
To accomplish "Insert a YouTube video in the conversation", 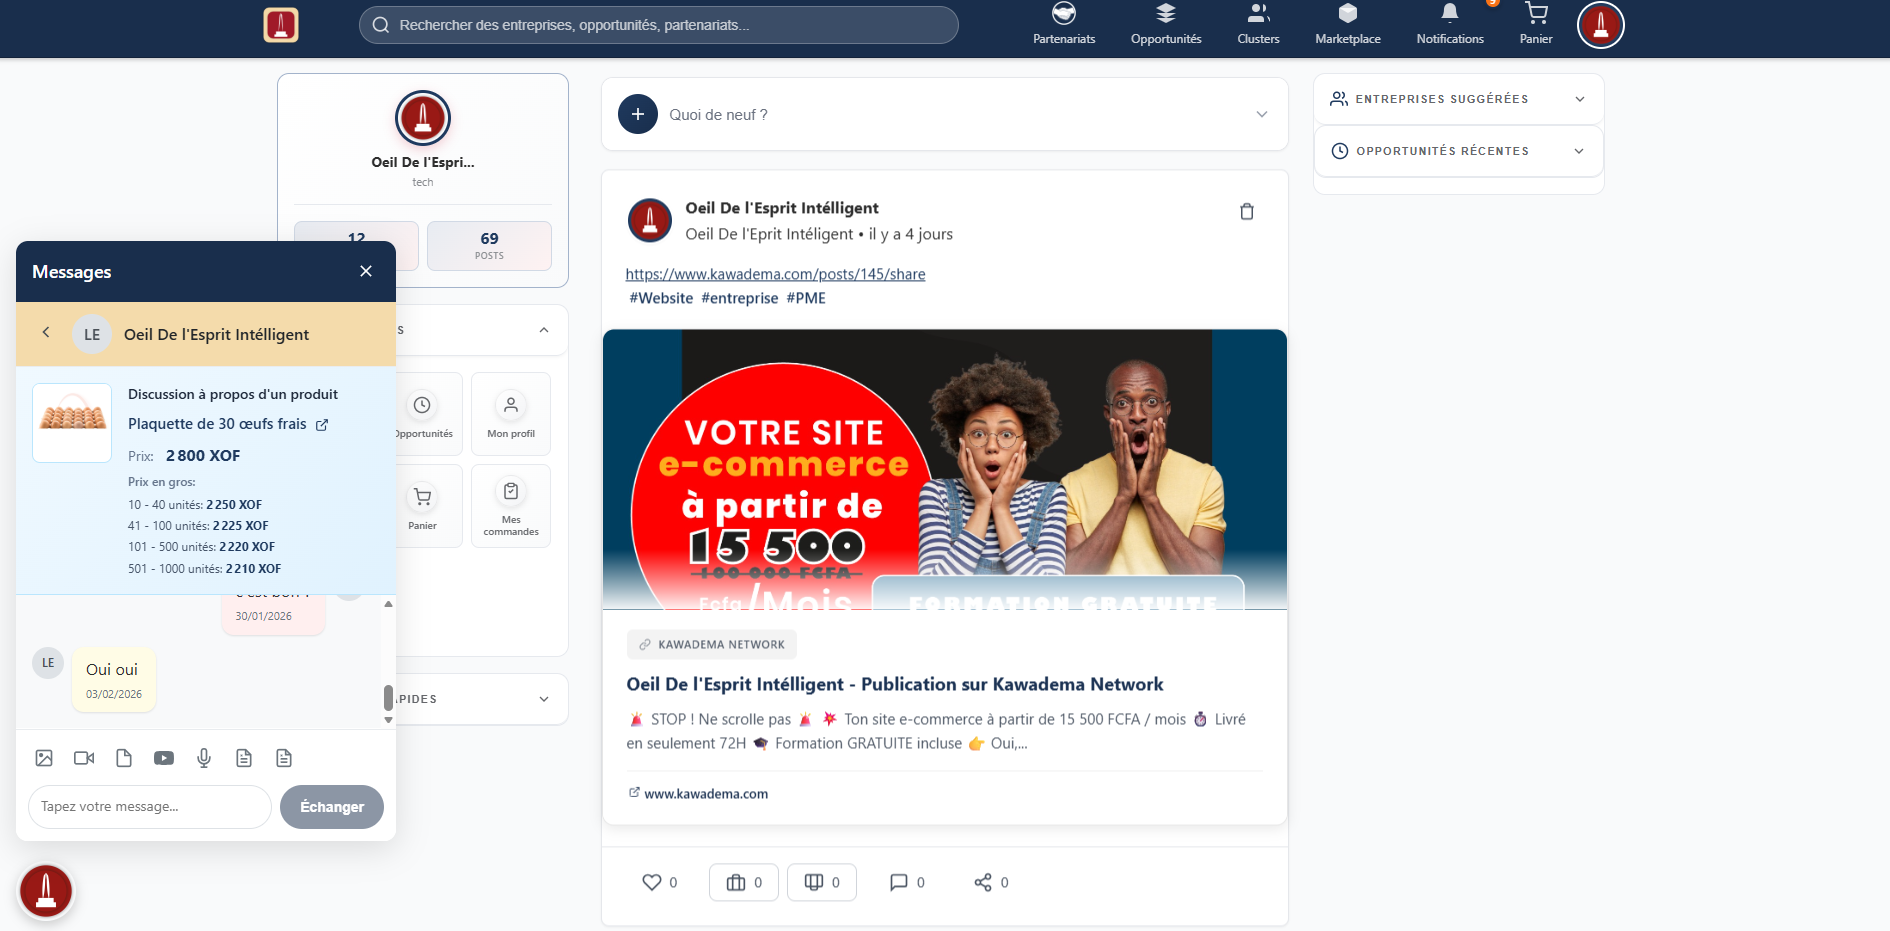I will pyautogui.click(x=163, y=758).
